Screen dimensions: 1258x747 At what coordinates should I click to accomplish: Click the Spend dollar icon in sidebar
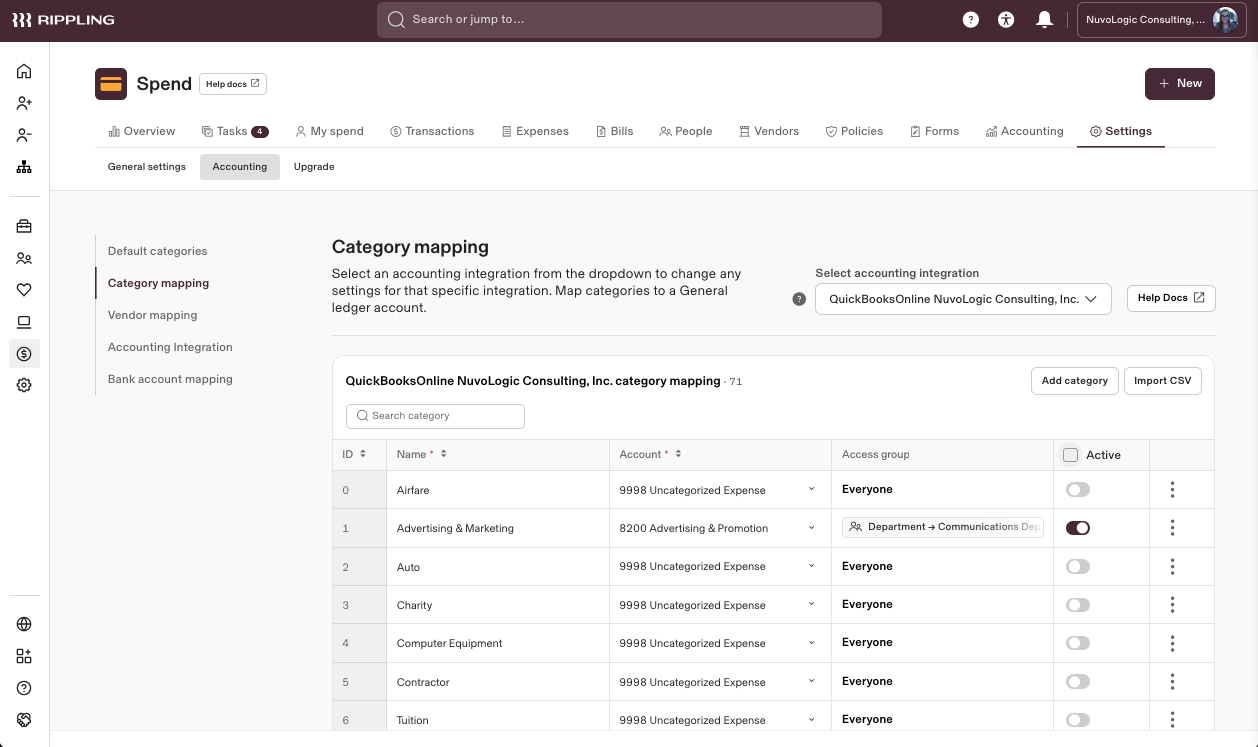(24, 353)
